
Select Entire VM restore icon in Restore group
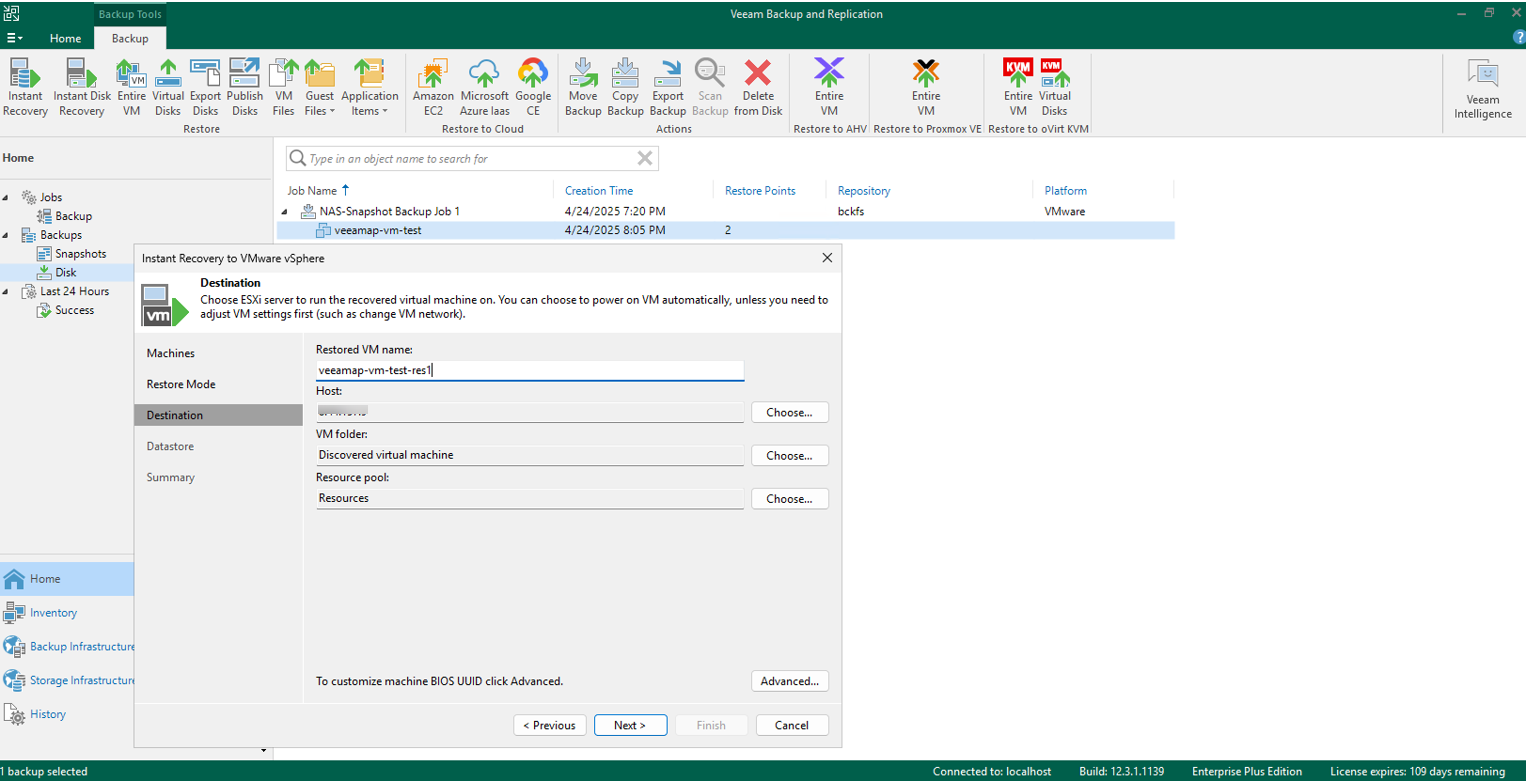point(131,88)
